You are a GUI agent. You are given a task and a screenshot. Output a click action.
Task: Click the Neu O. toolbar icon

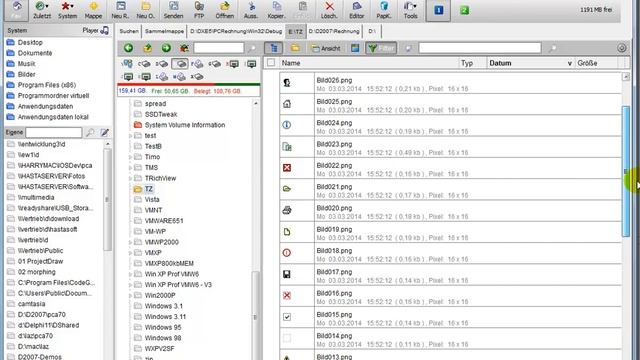pos(145,10)
